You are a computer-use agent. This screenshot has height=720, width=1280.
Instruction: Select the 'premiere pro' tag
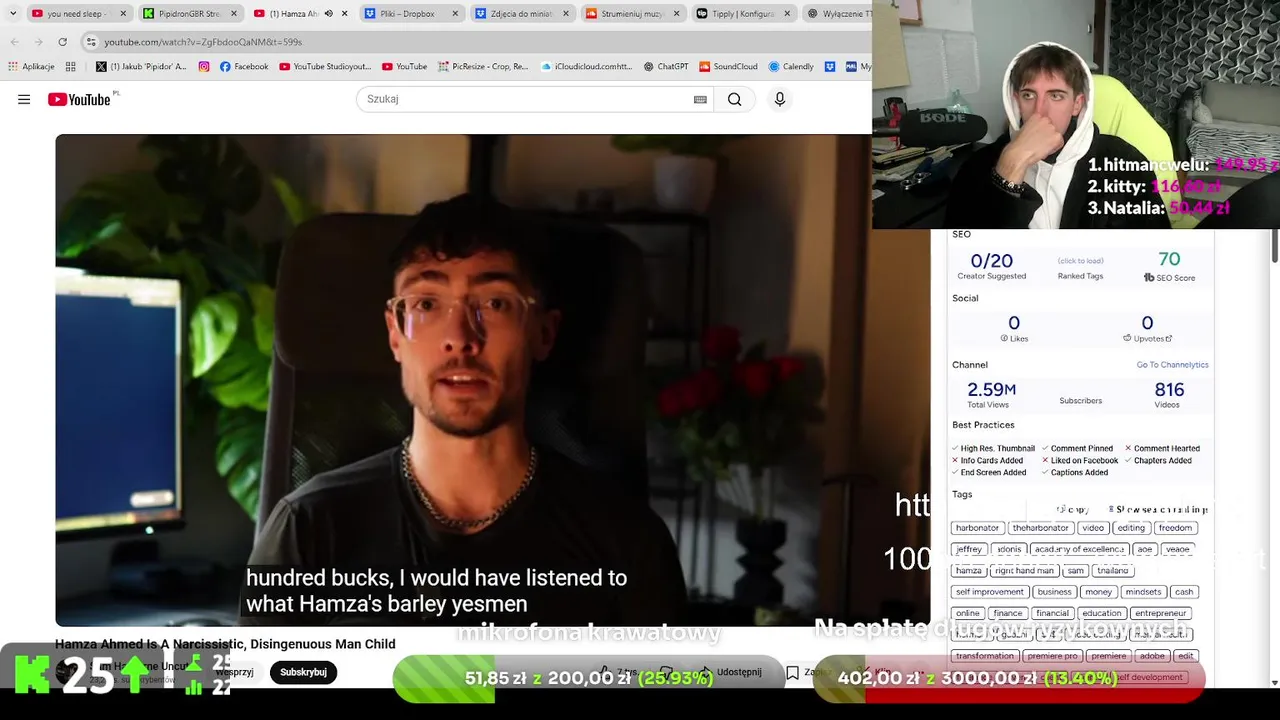1052,656
